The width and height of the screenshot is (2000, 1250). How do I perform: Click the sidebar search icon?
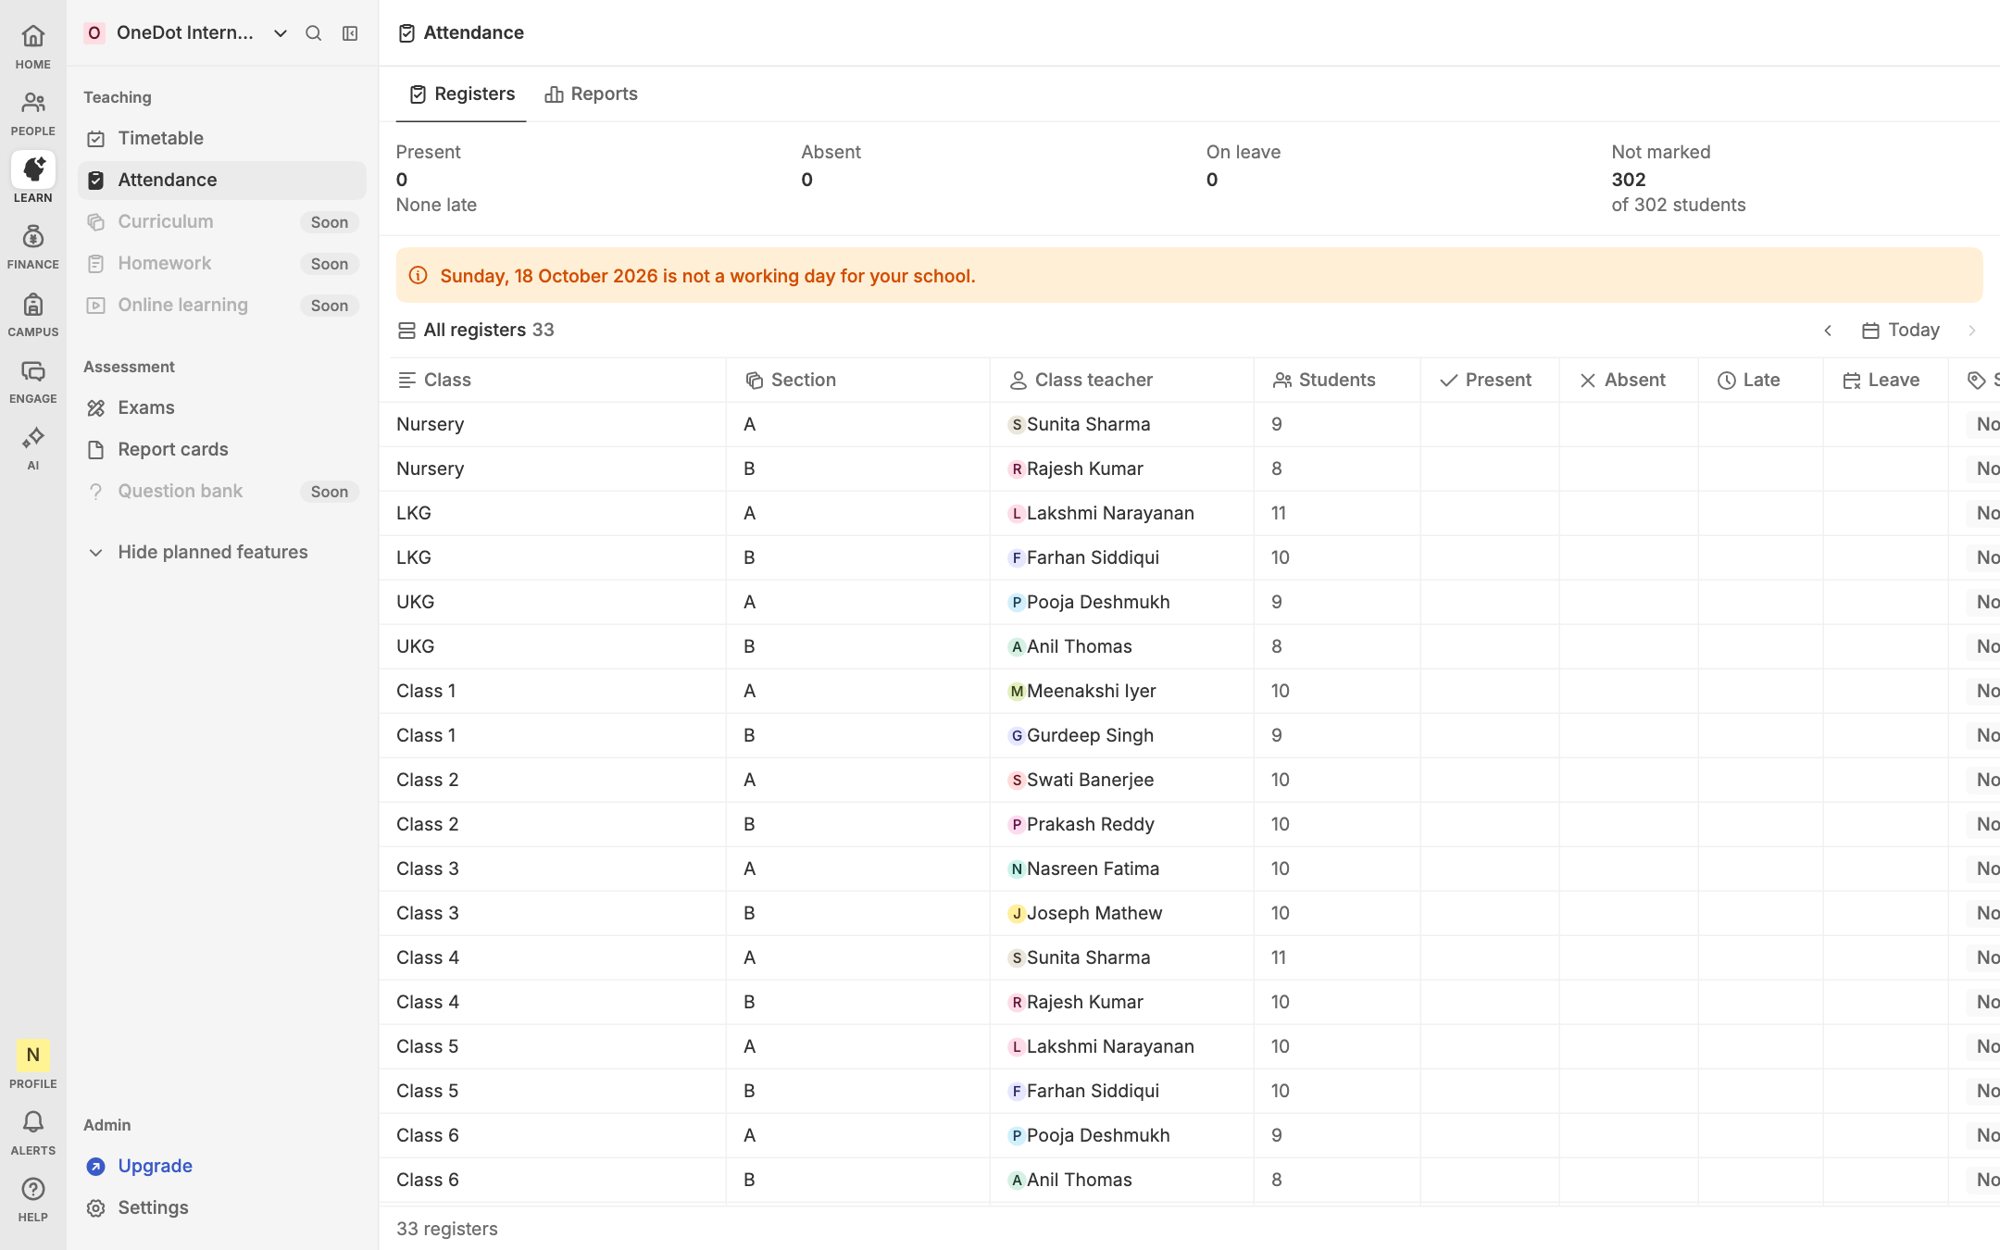pos(313,33)
